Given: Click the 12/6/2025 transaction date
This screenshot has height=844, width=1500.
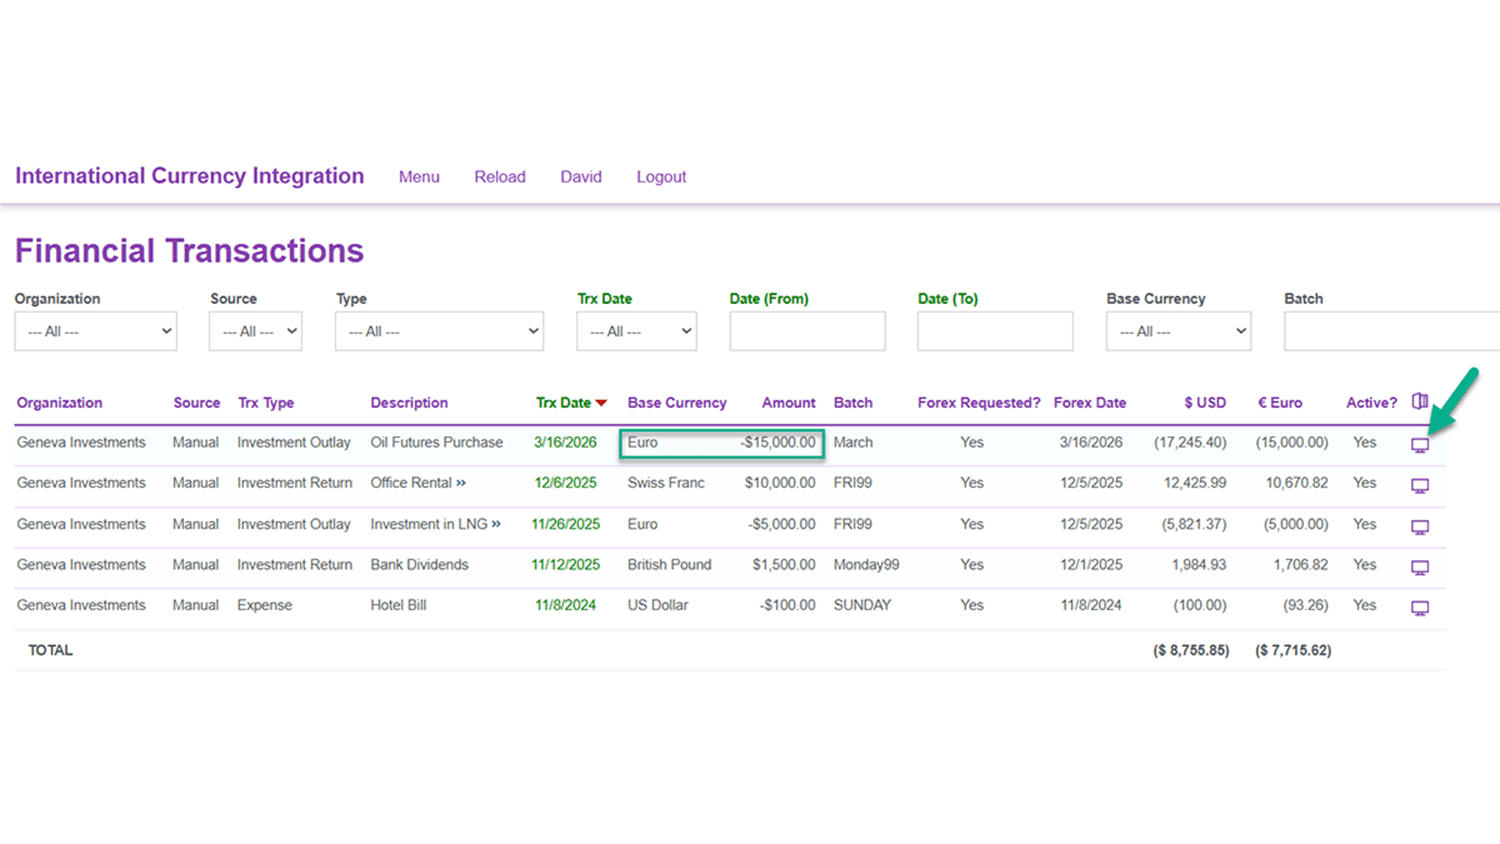Looking at the screenshot, I should tap(565, 482).
